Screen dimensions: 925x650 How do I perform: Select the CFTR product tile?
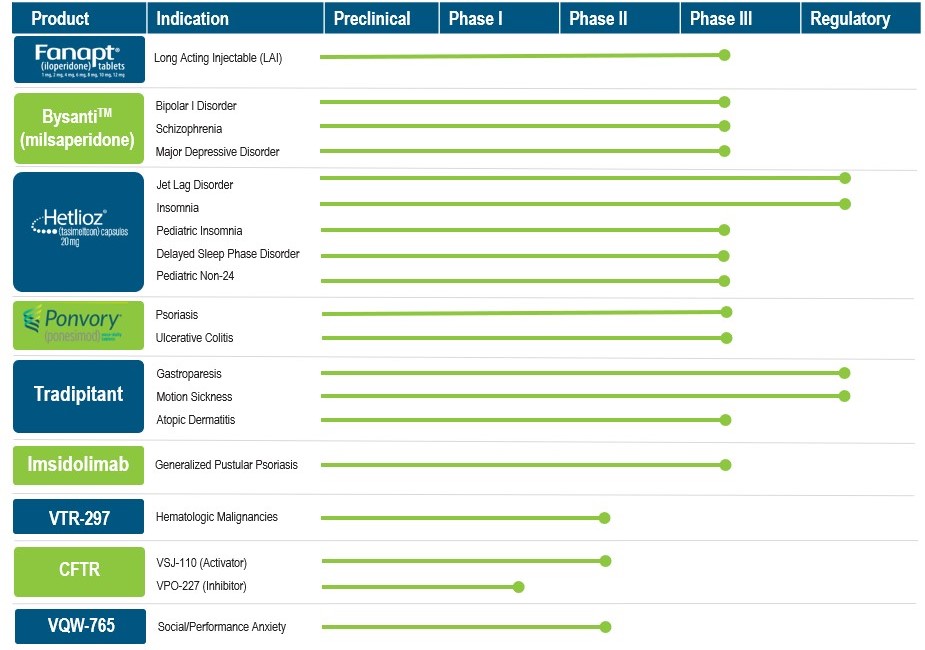79,570
